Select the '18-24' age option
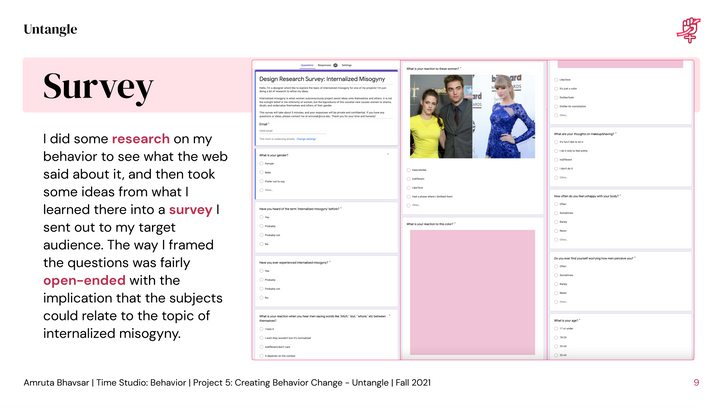This screenshot has width=722, height=407. click(x=560, y=337)
